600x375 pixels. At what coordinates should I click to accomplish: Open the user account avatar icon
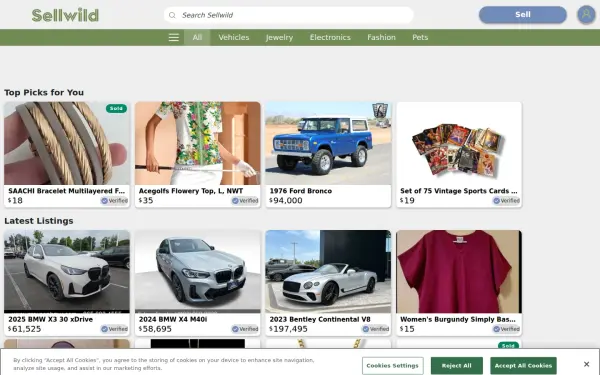coord(586,15)
